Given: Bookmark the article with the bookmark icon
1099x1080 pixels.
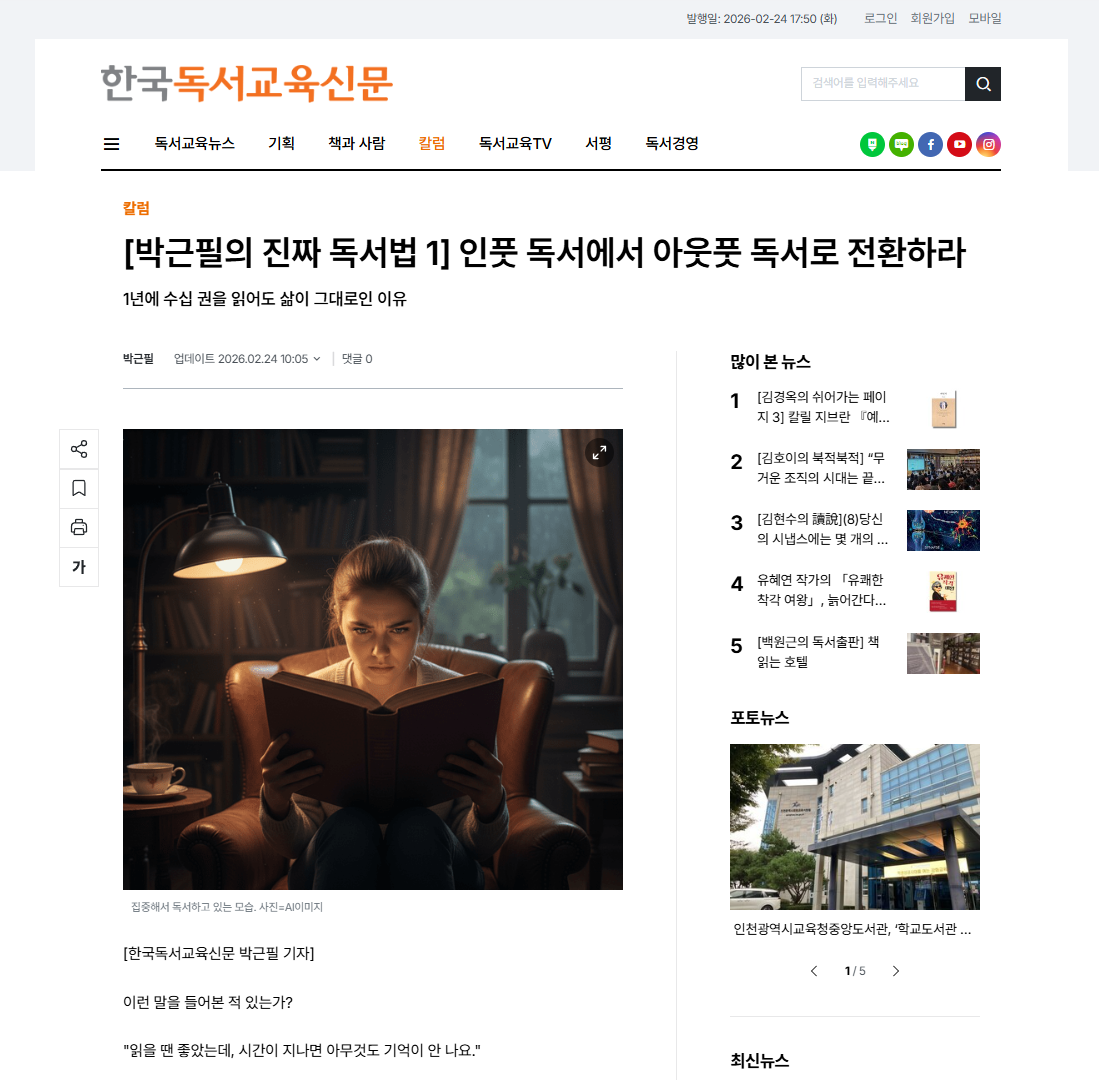Looking at the screenshot, I should 79,488.
